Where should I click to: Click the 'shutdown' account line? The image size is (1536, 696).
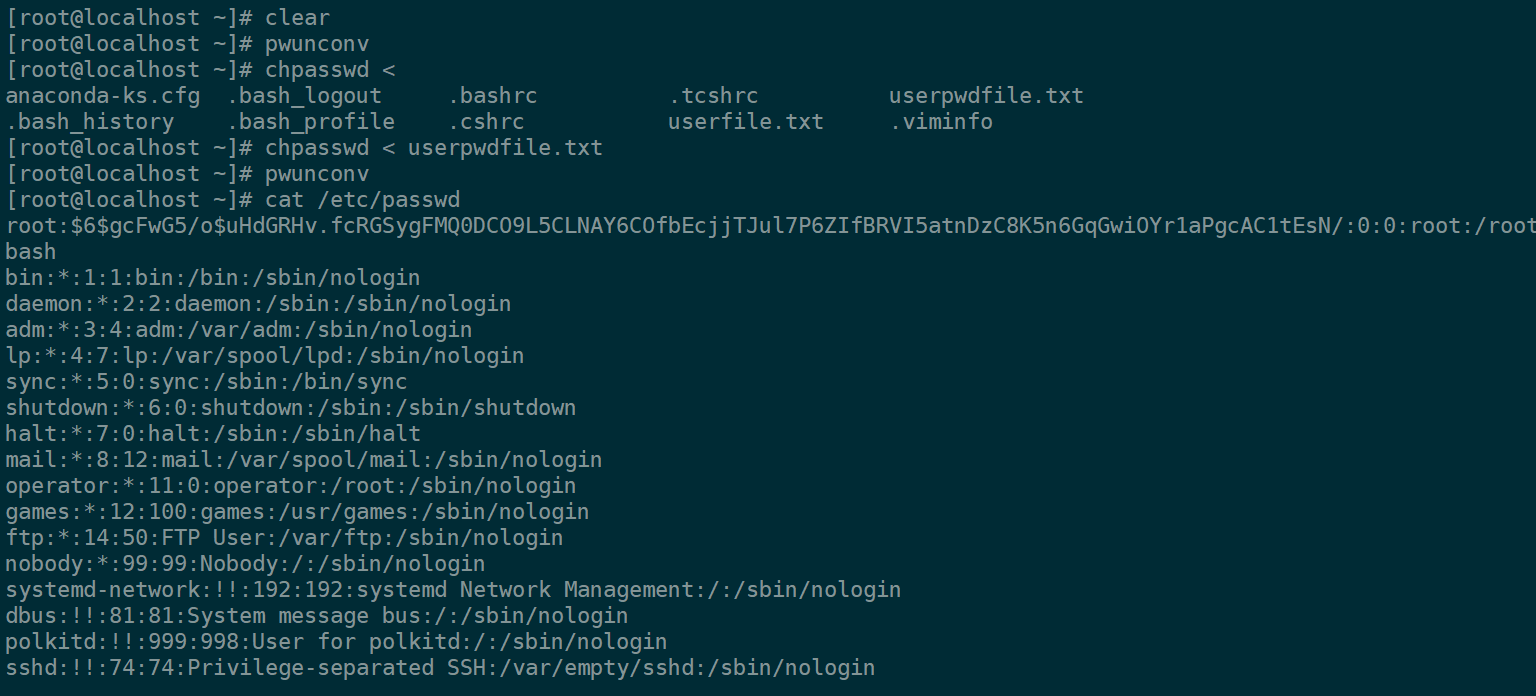click(290, 408)
